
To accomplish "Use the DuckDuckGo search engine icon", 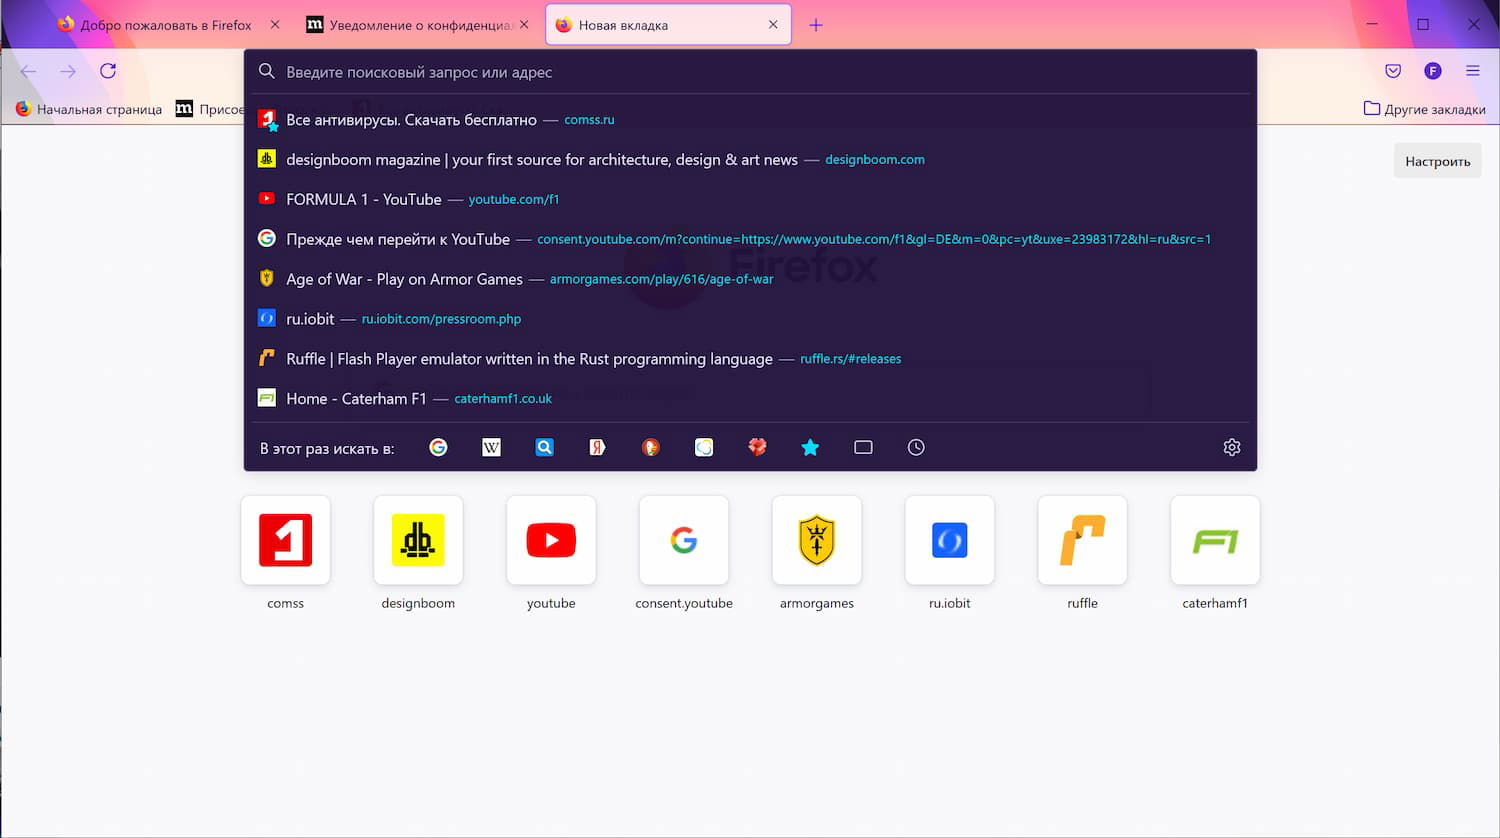I will pos(651,447).
